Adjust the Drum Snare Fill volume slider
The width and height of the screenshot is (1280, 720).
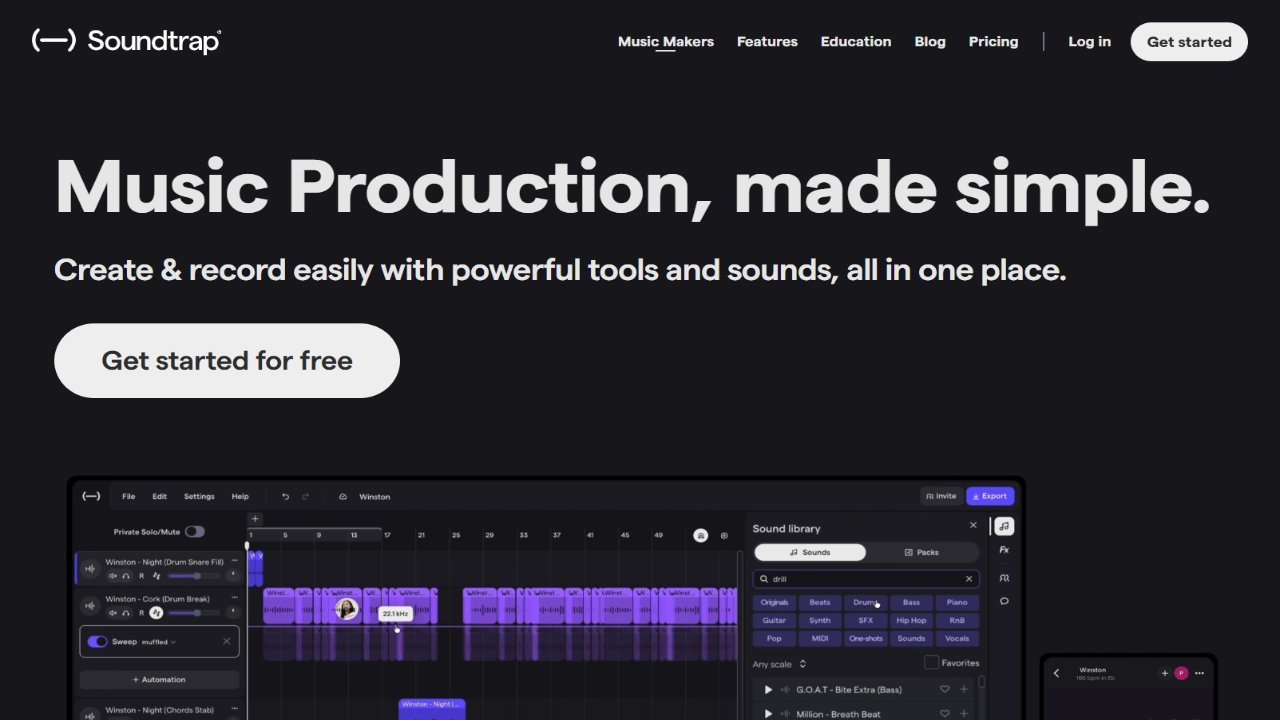pyautogui.click(x=194, y=576)
